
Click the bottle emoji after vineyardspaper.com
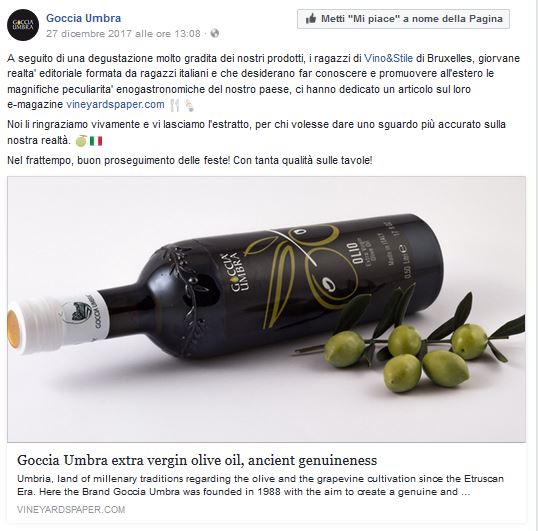[189, 105]
